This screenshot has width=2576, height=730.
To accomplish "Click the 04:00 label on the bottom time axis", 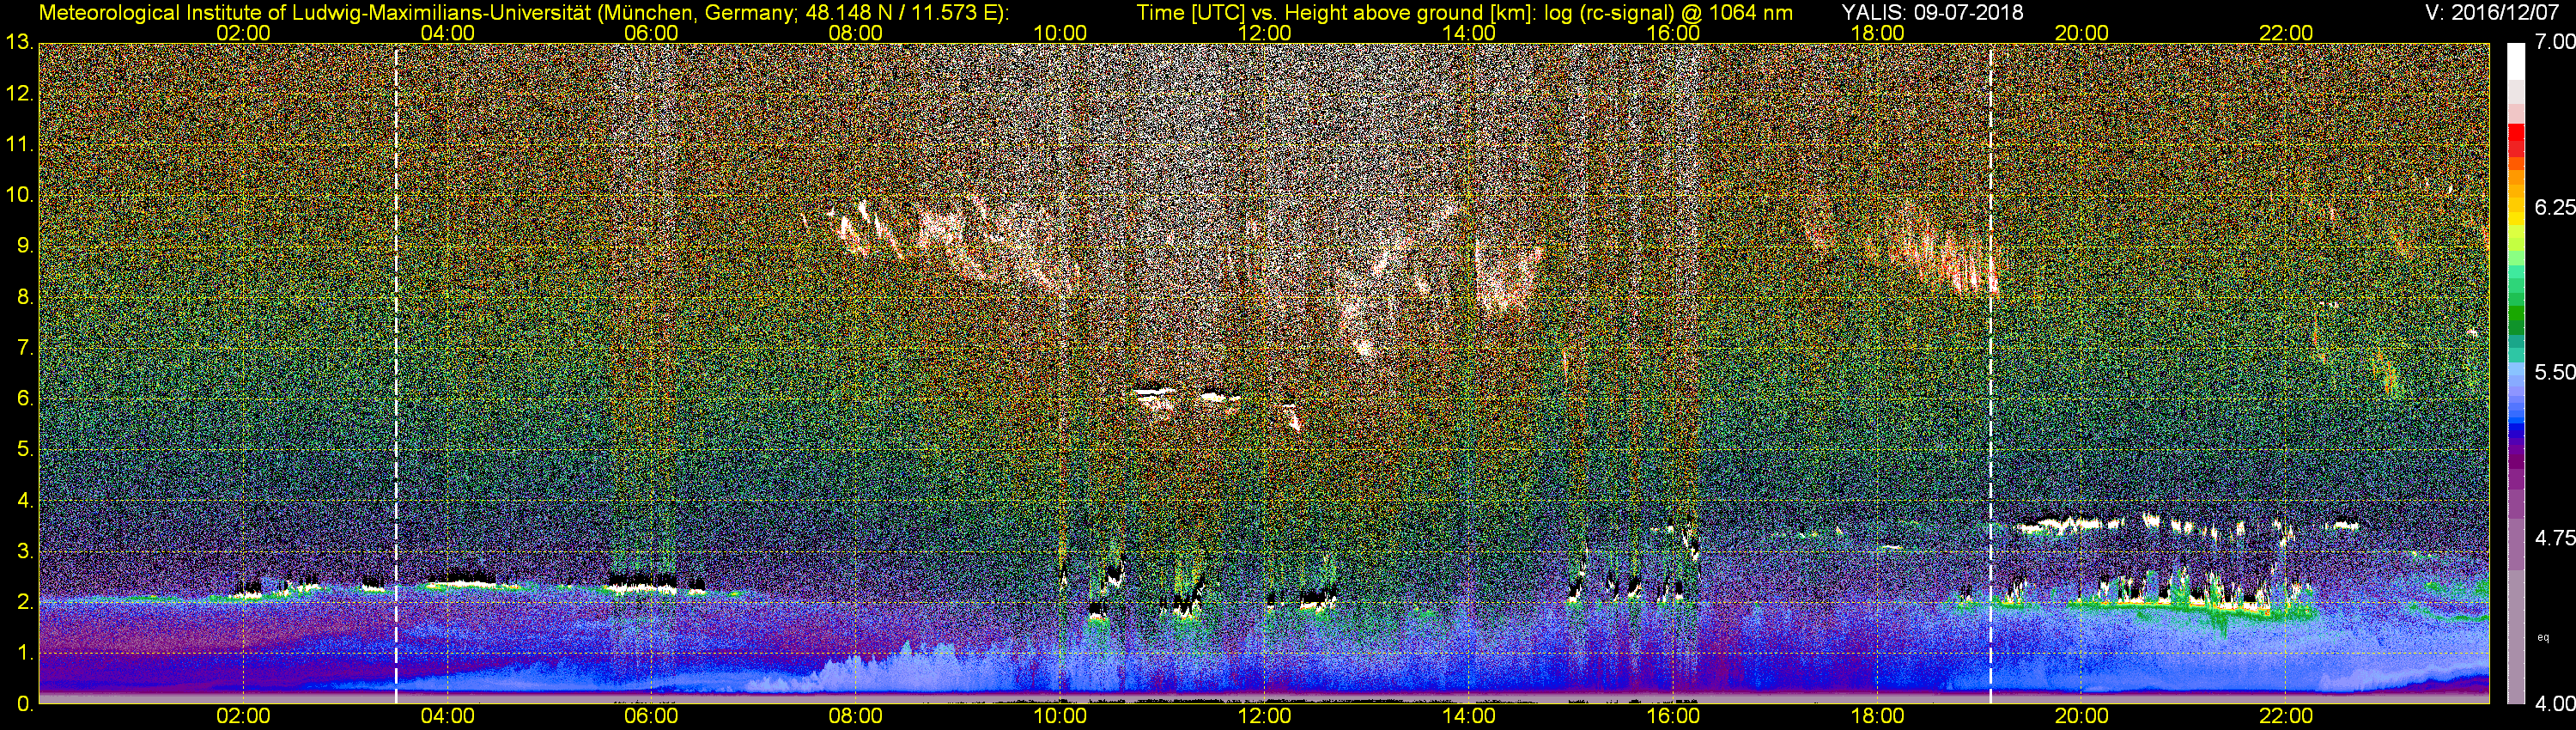I will tap(447, 716).
